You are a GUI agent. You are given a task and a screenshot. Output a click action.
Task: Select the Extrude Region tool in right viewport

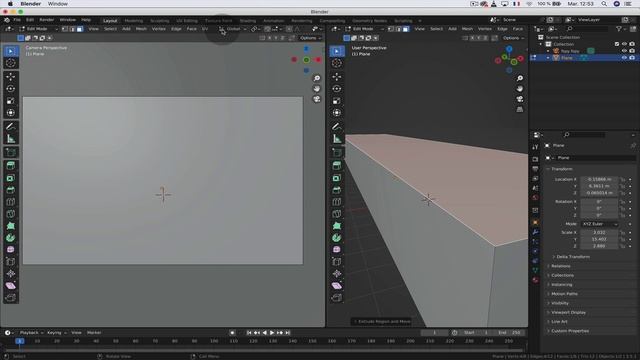[337, 166]
